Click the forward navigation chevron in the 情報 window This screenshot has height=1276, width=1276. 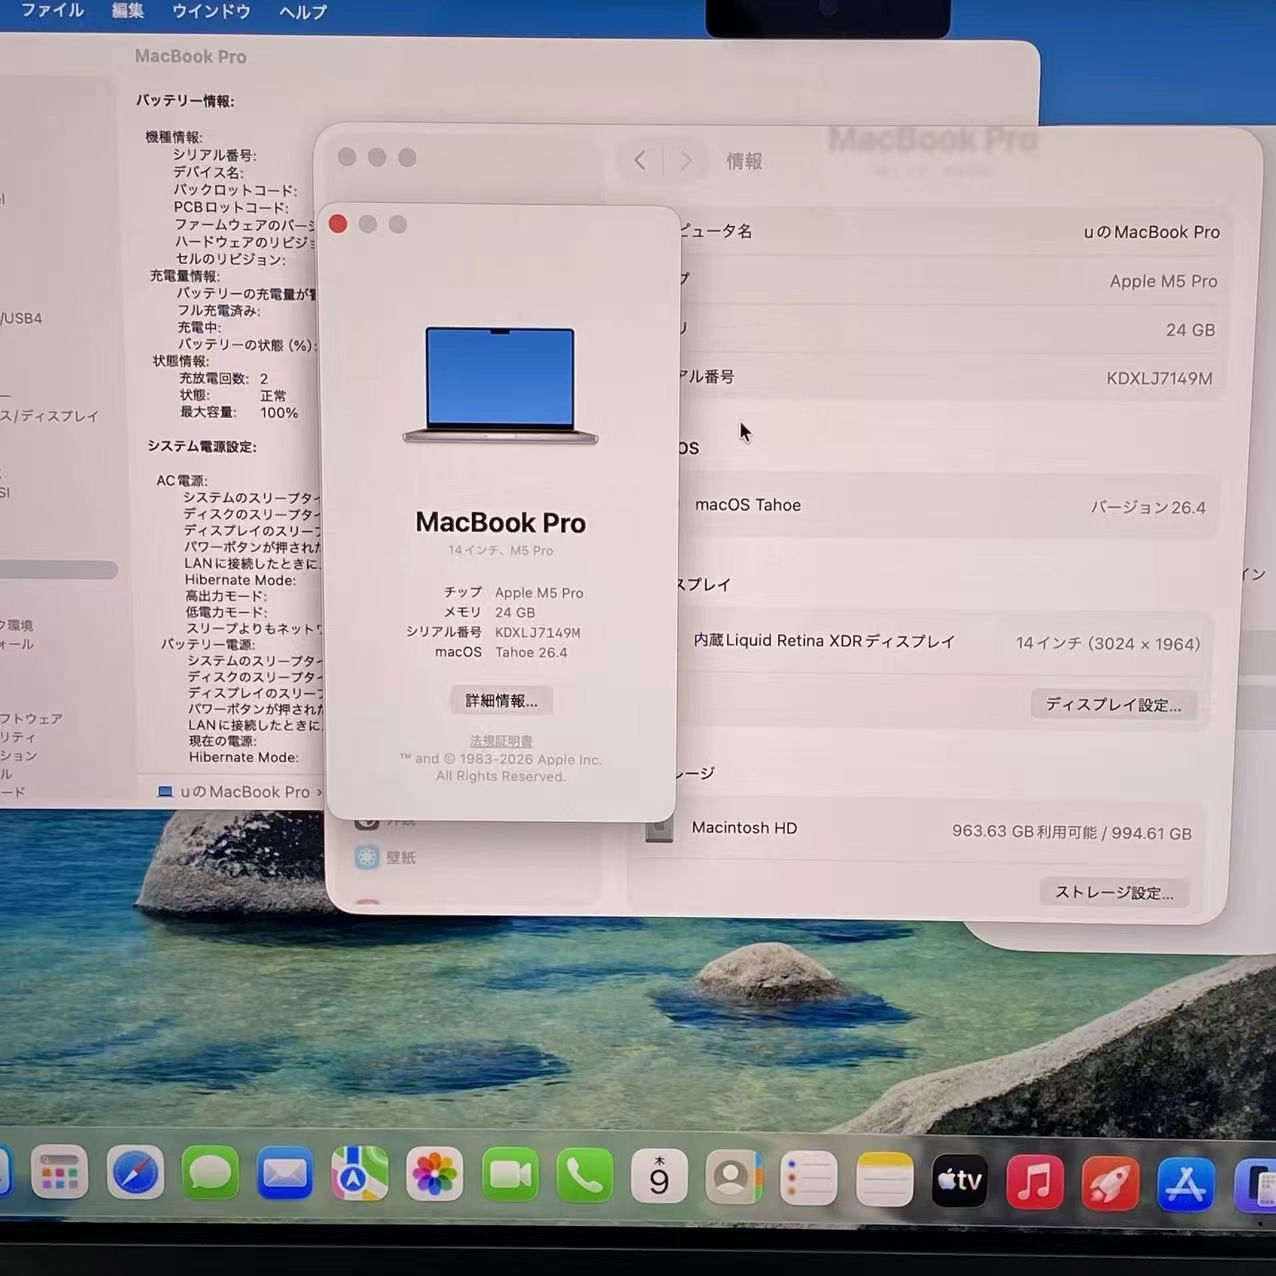click(687, 160)
